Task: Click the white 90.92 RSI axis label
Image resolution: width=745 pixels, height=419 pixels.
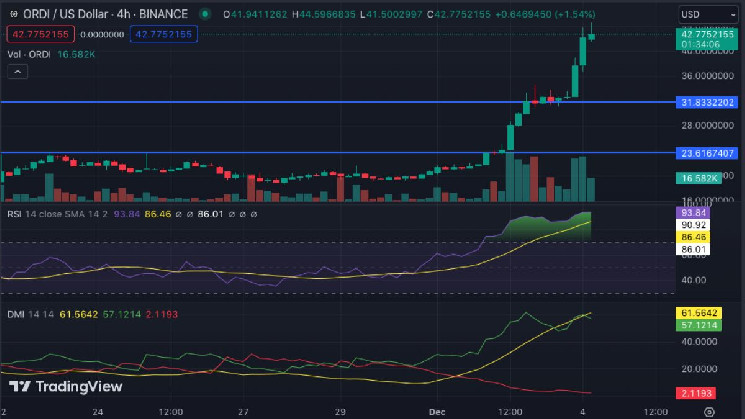Action: click(693, 225)
